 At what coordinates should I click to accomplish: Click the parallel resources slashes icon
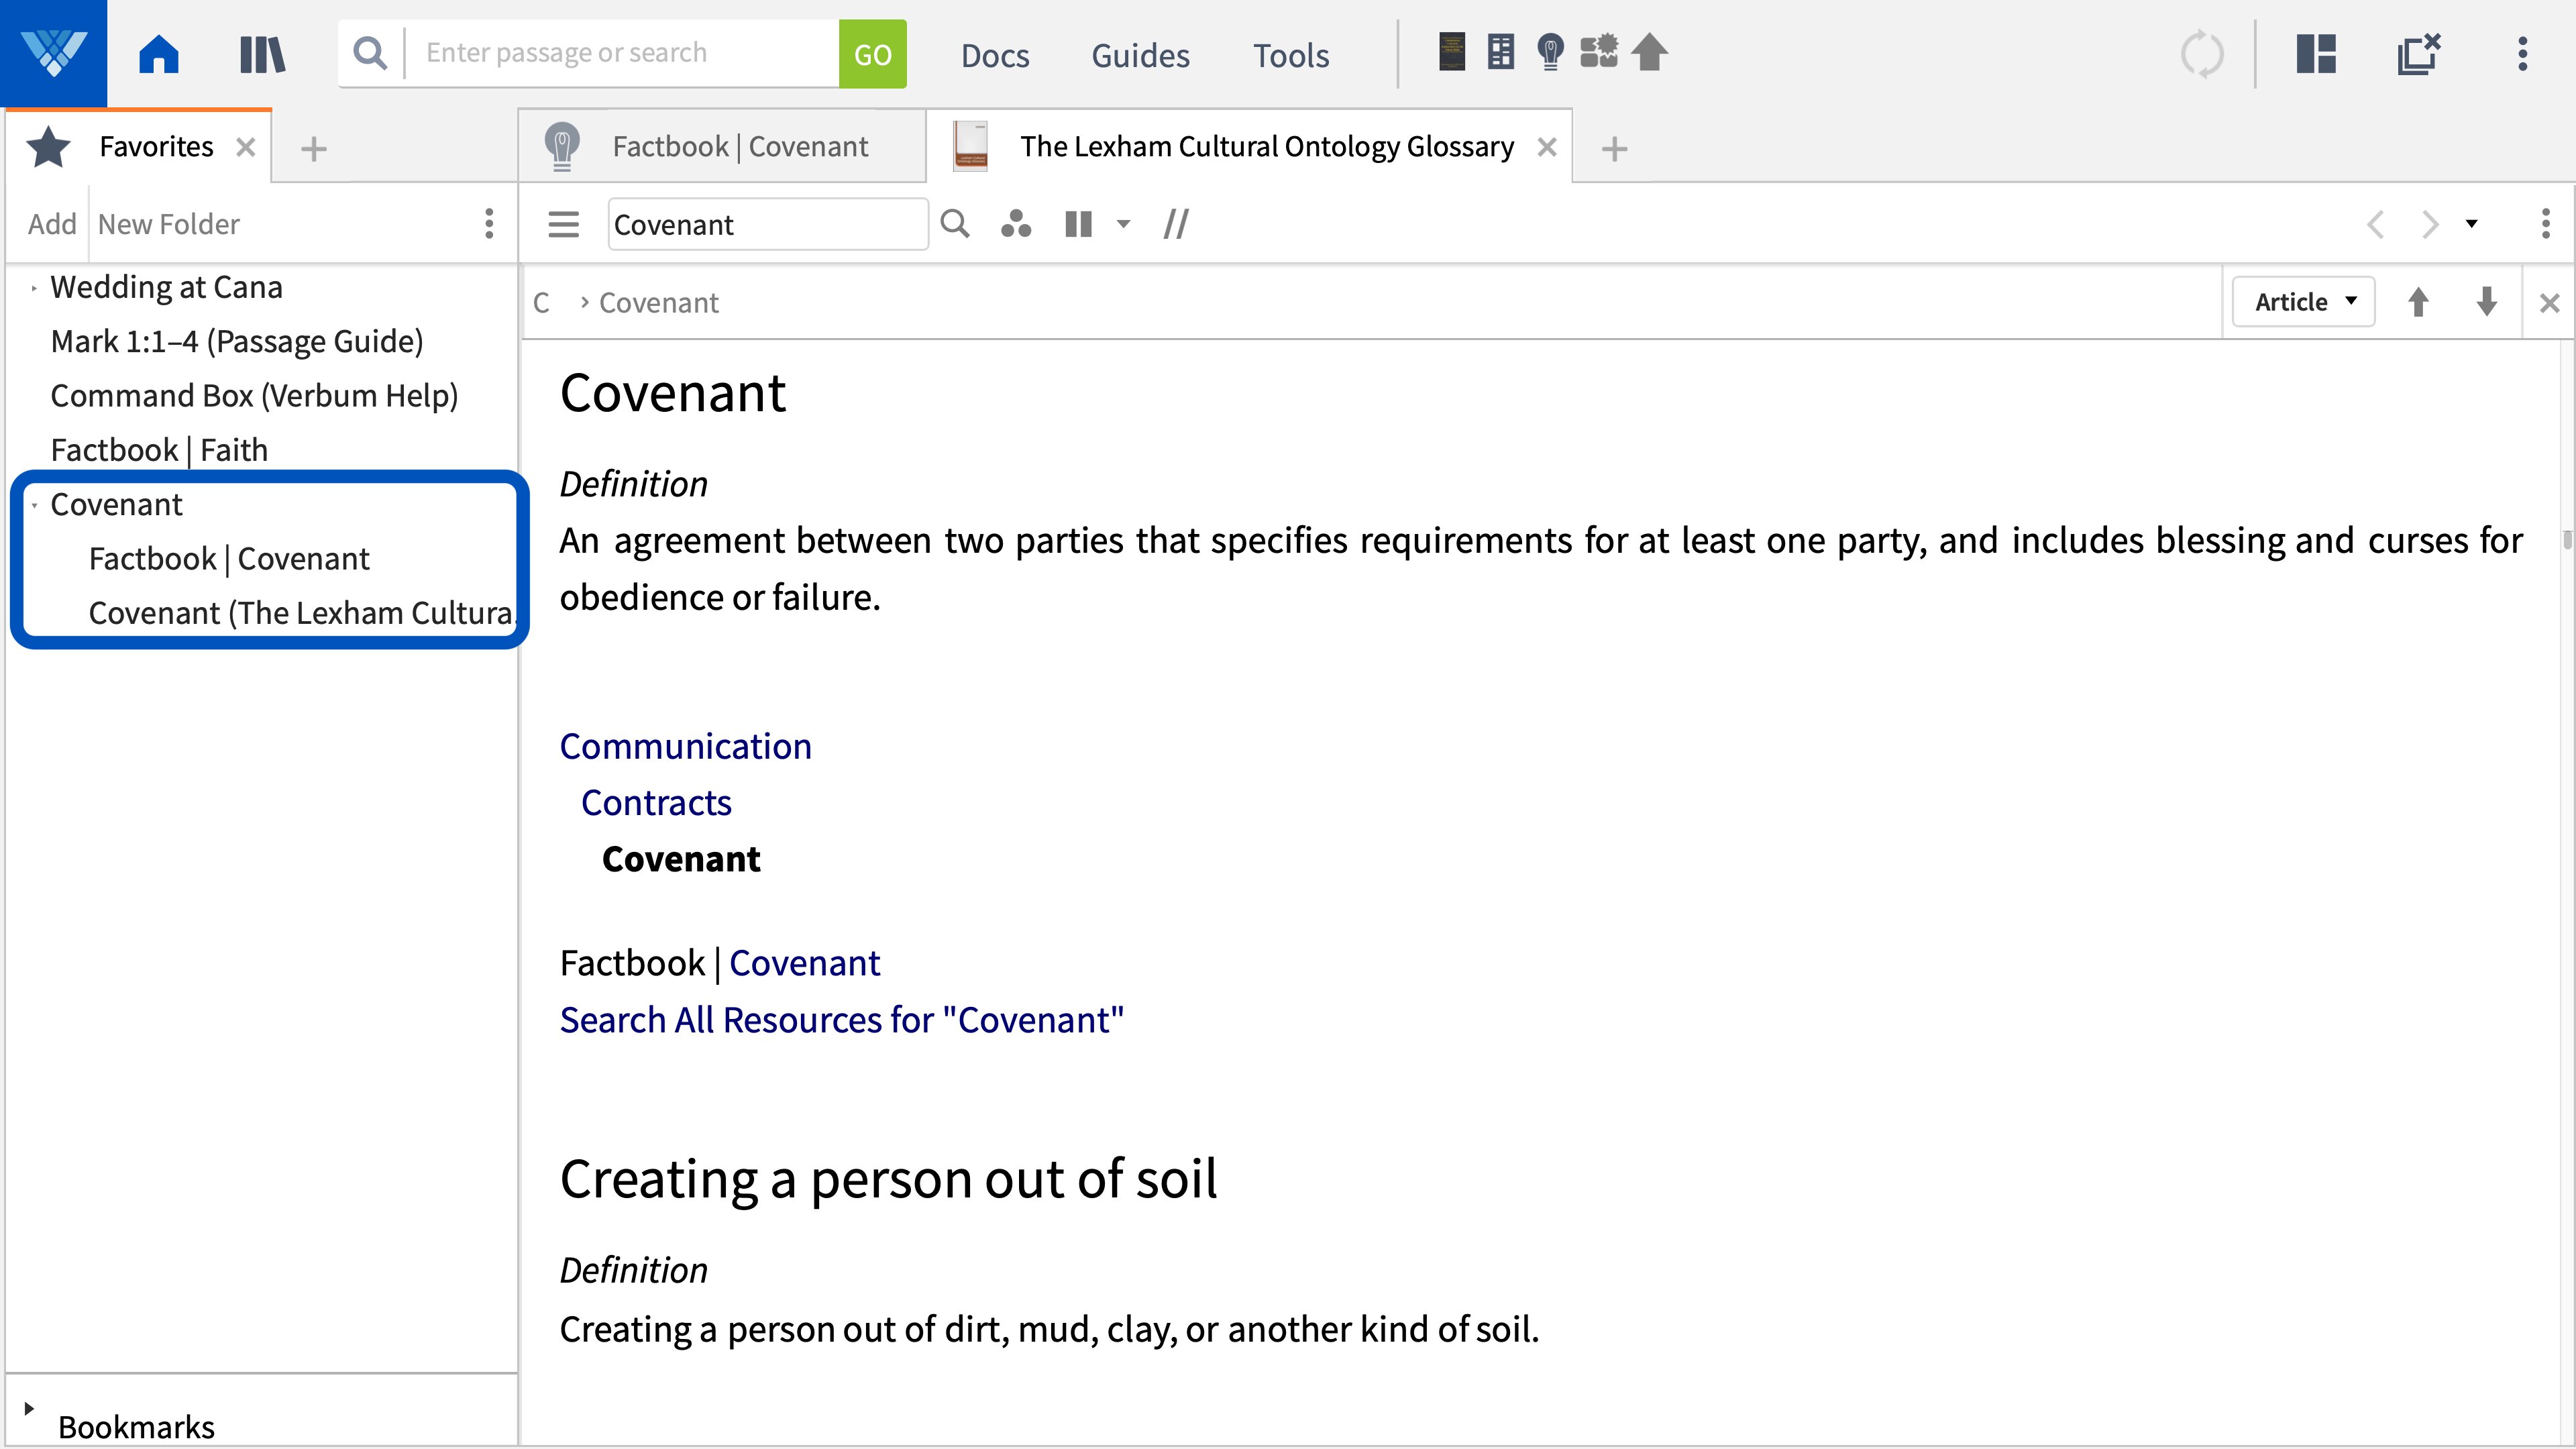coord(1176,224)
